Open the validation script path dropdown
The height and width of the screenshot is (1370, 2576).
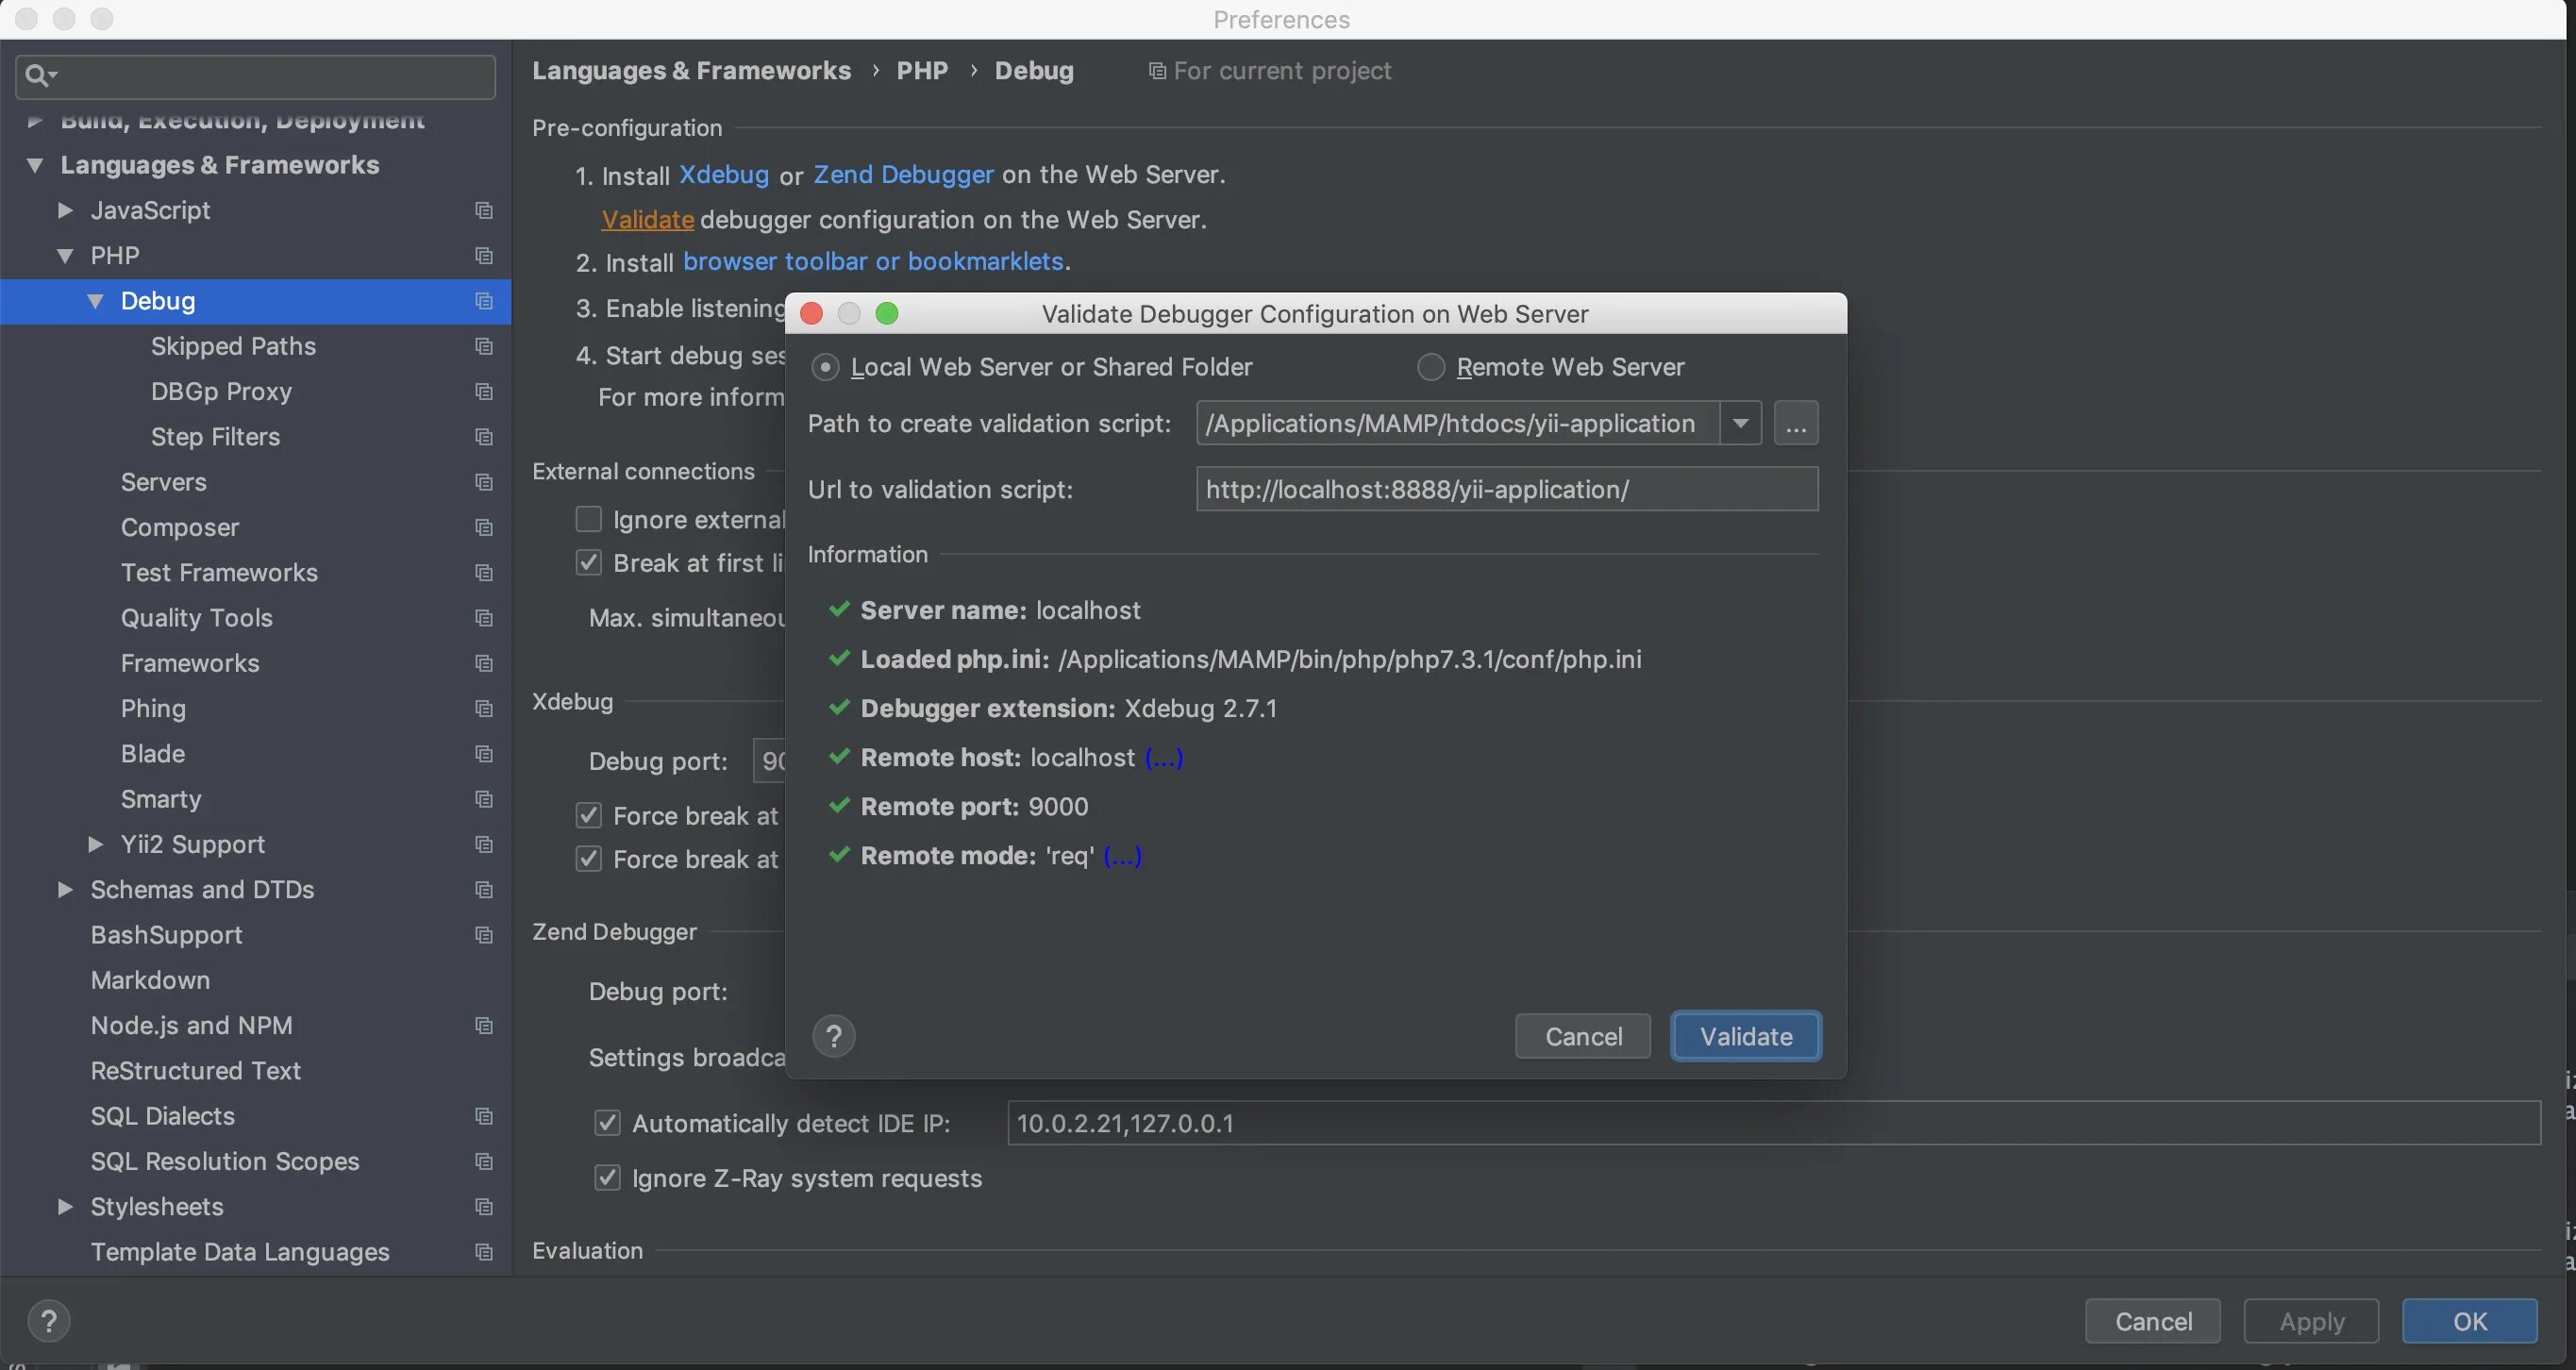point(1740,424)
